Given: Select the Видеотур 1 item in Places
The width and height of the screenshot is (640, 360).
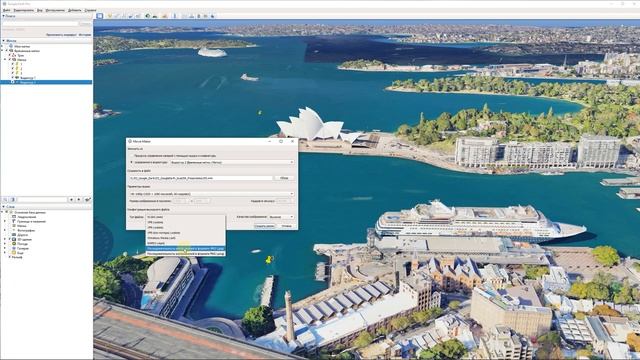Looking at the screenshot, I should click(28, 78).
